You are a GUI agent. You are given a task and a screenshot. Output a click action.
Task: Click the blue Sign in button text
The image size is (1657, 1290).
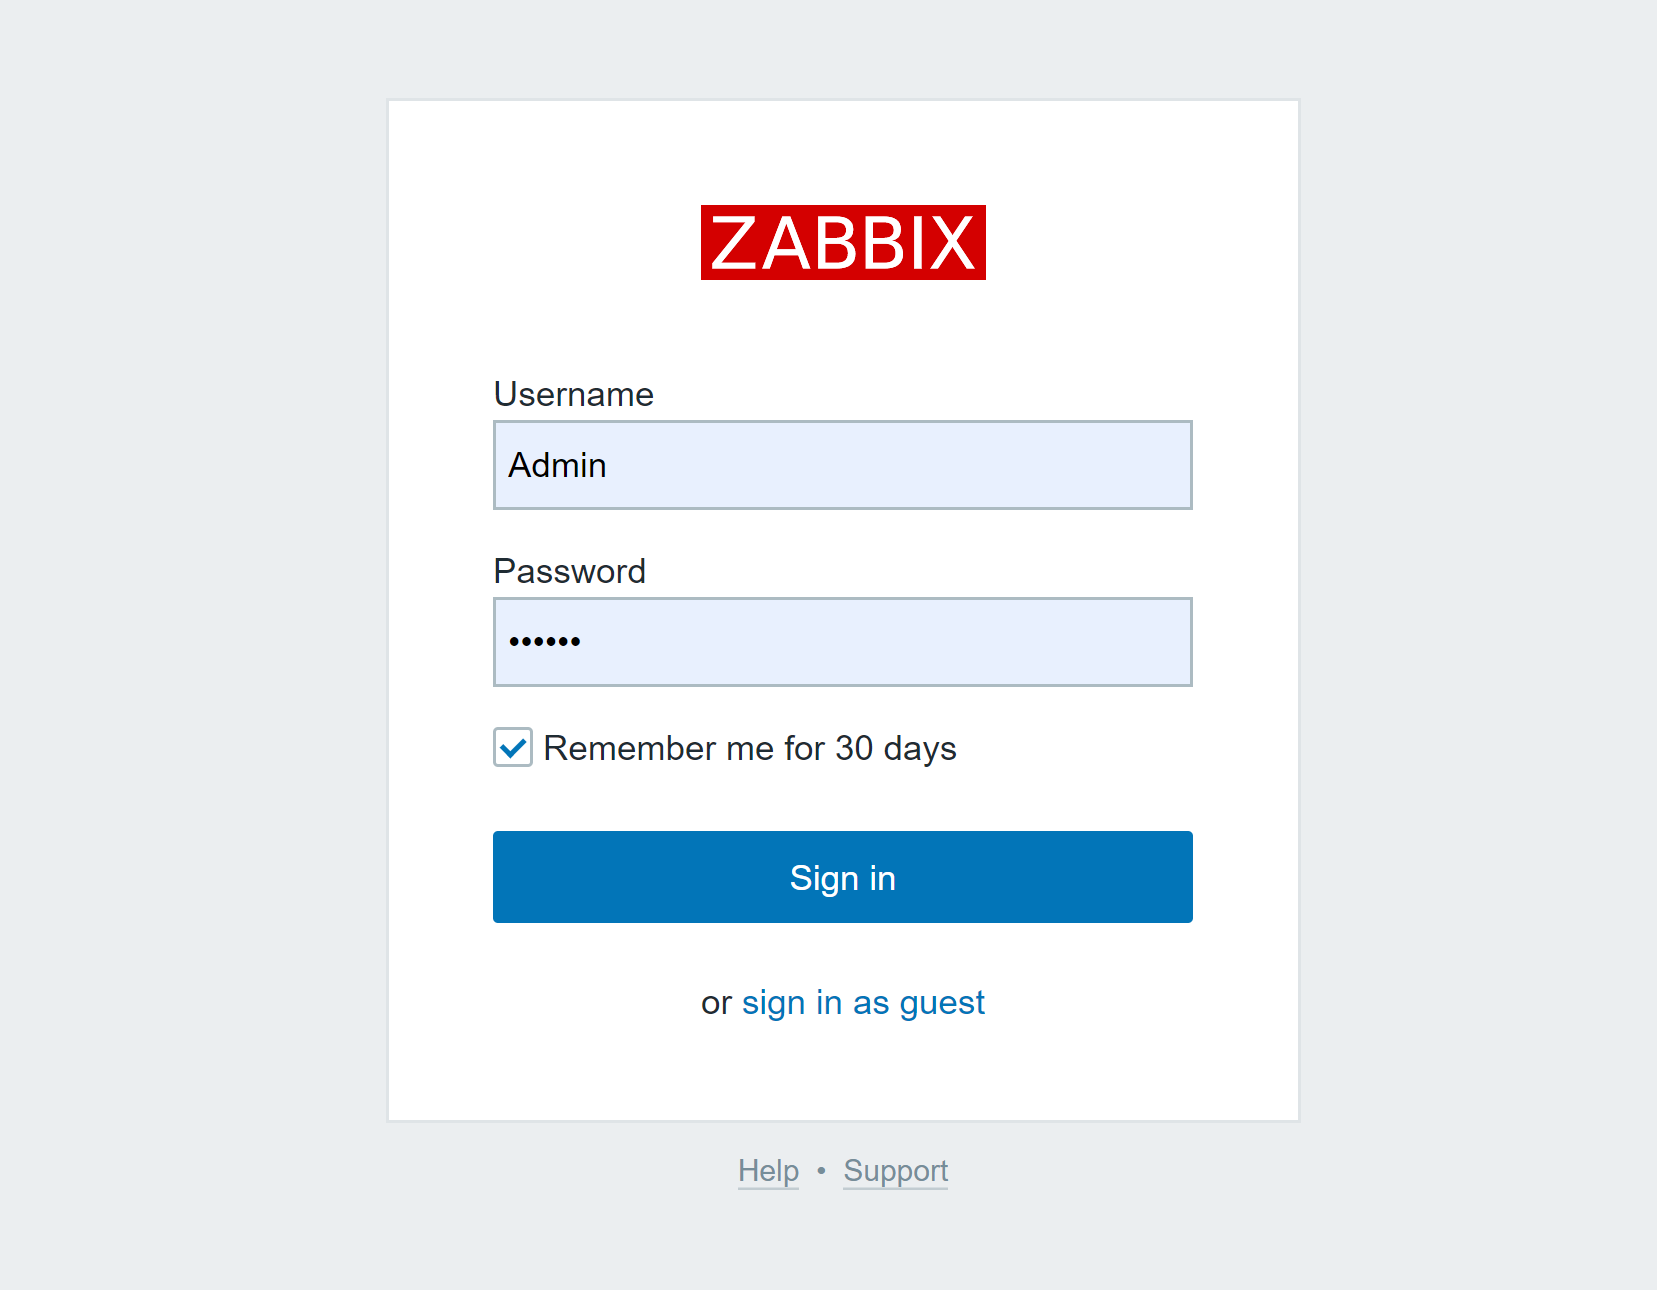click(842, 877)
